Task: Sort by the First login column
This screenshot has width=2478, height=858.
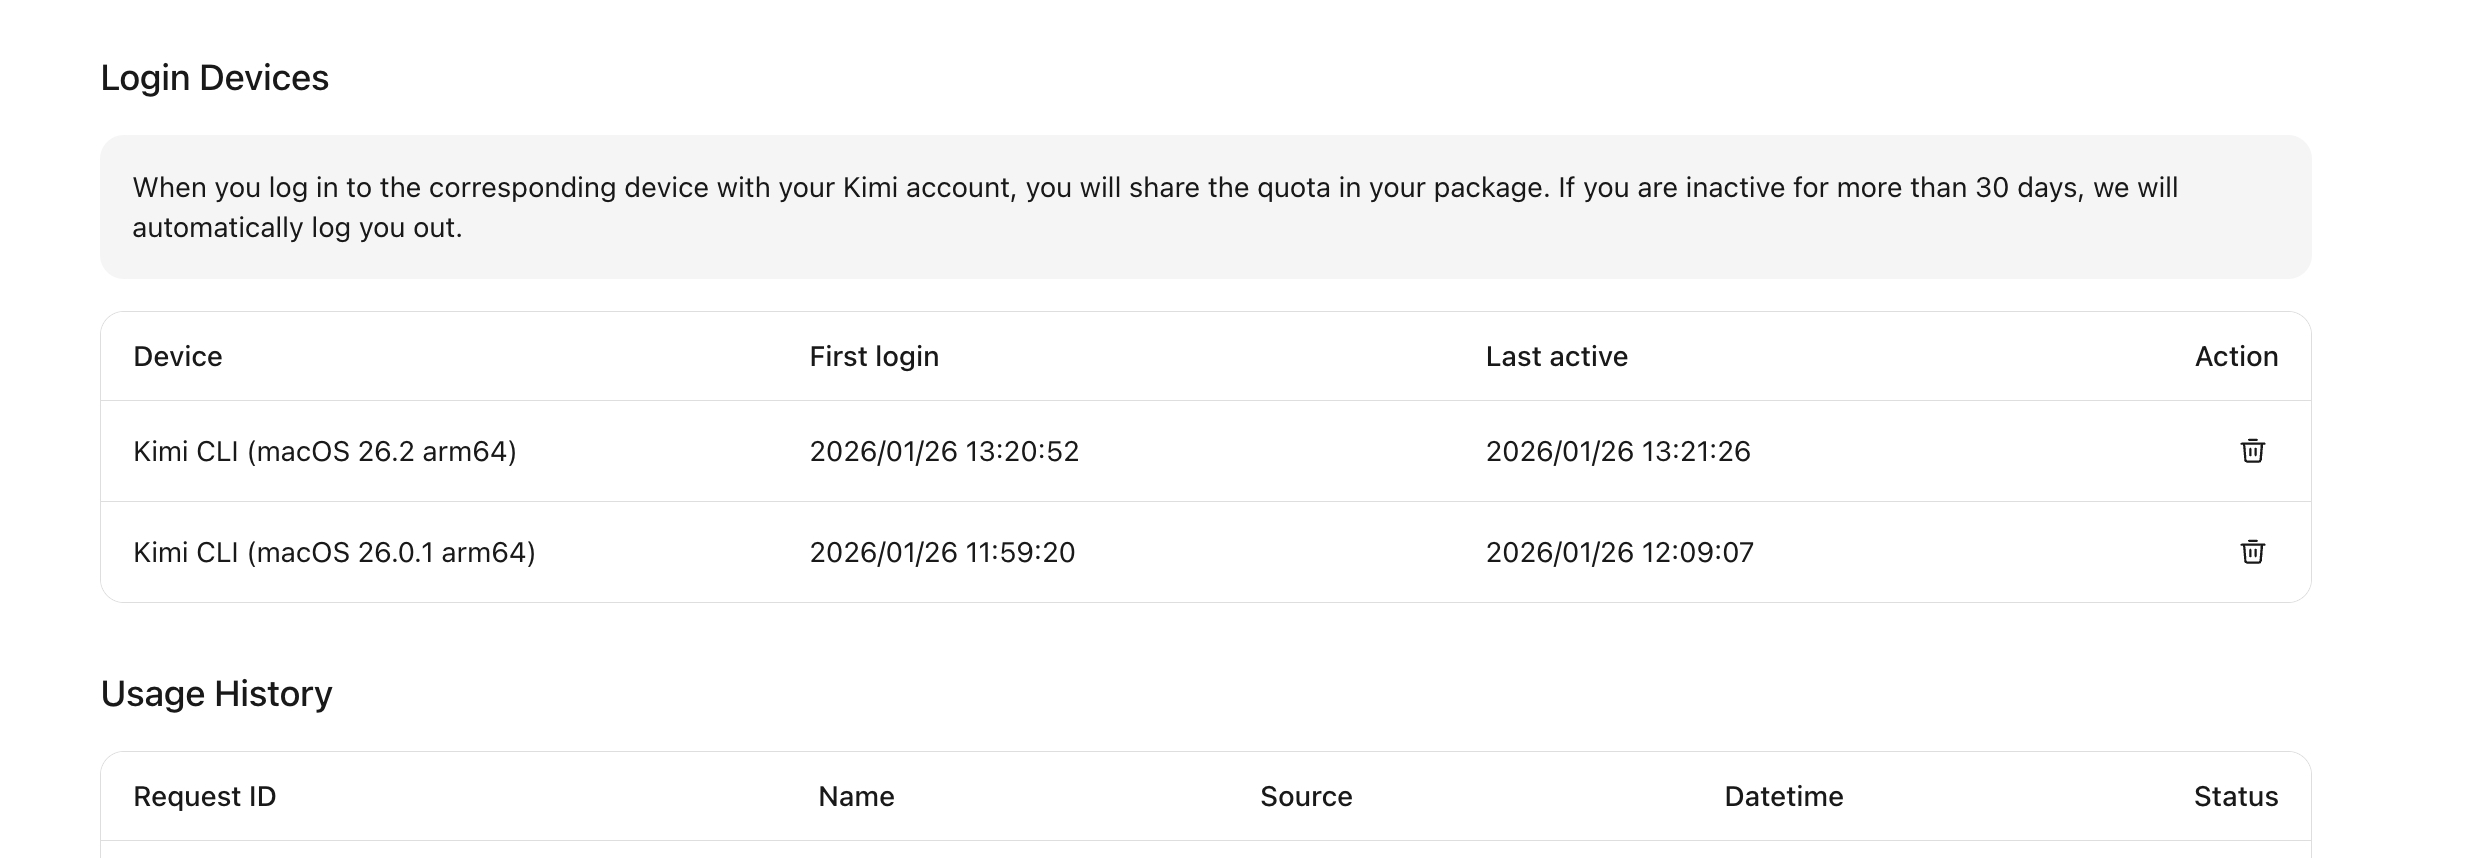Action: pos(873,356)
